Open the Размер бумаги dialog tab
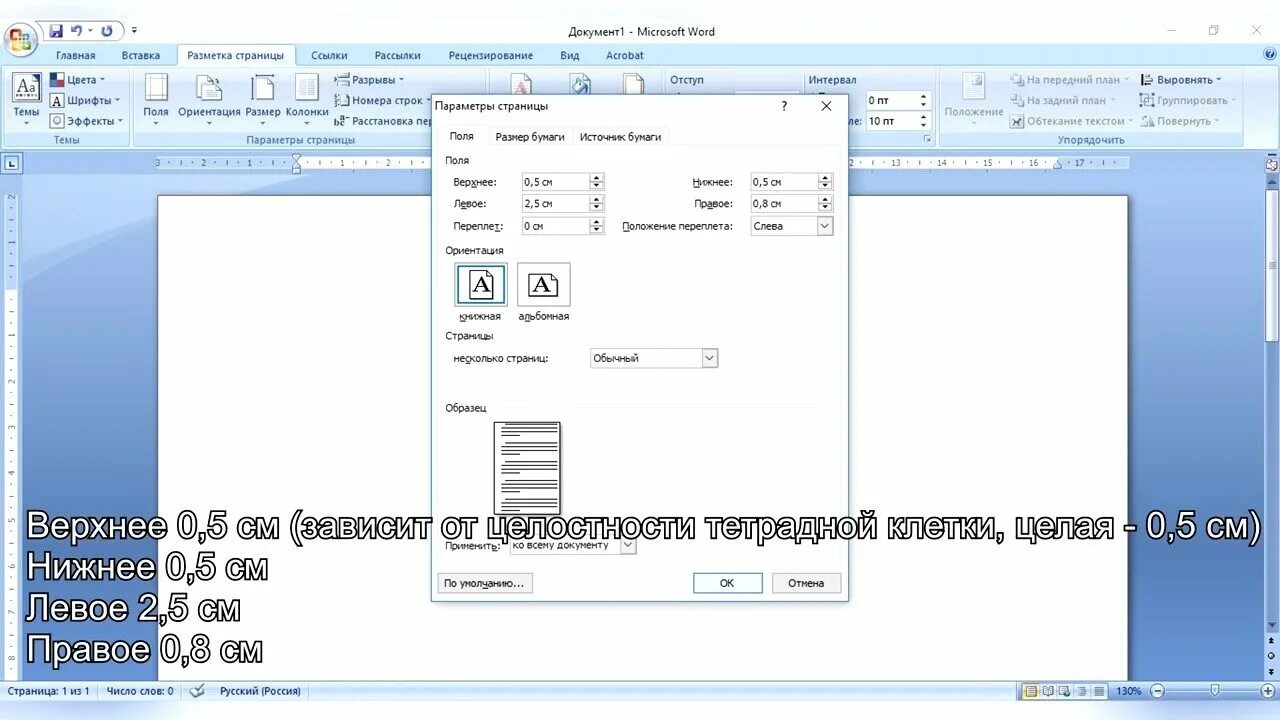Viewport: 1280px width, 720px height. tap(530, 137)
